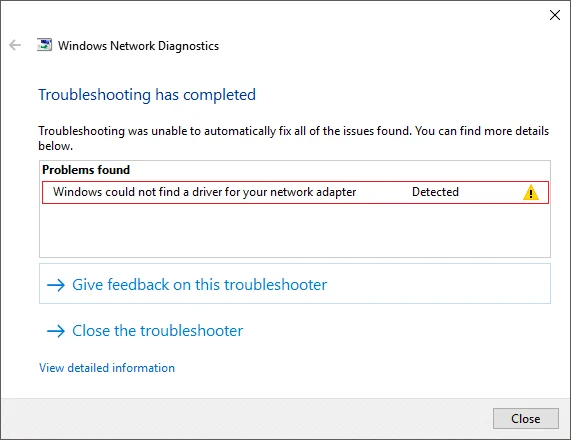Click the Windows Network Diagnostics icon
571x440 pixels.
pos(44,45)
